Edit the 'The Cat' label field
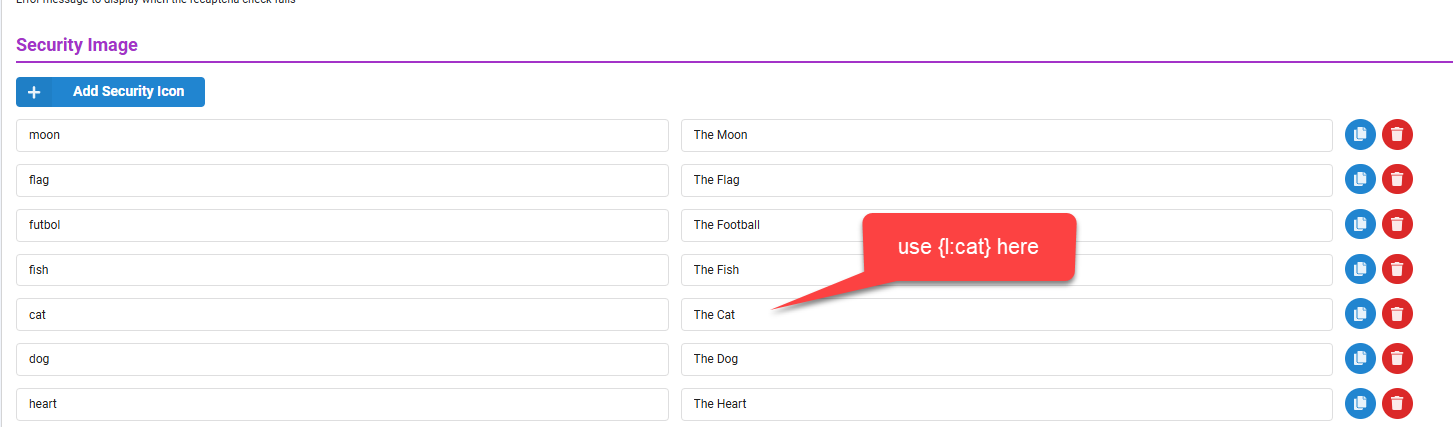This screenshot has width=1453, height=427. pos(1007,314)
